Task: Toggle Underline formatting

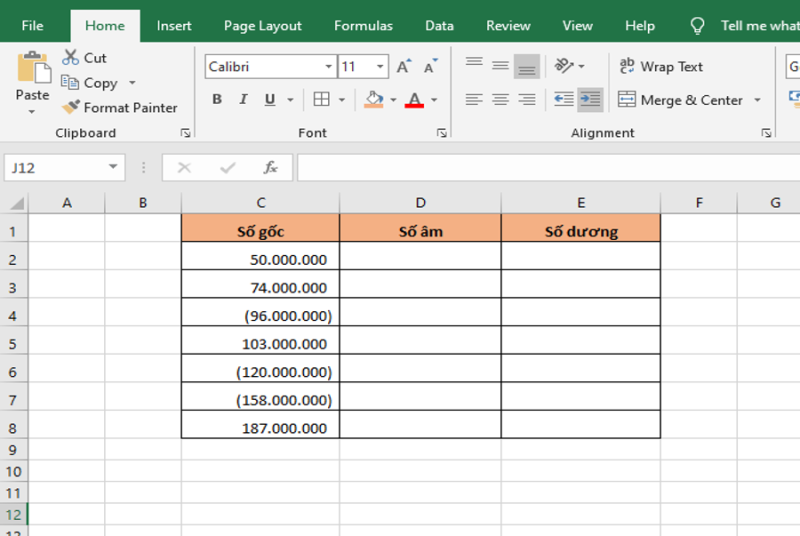Action: [270, 99]
